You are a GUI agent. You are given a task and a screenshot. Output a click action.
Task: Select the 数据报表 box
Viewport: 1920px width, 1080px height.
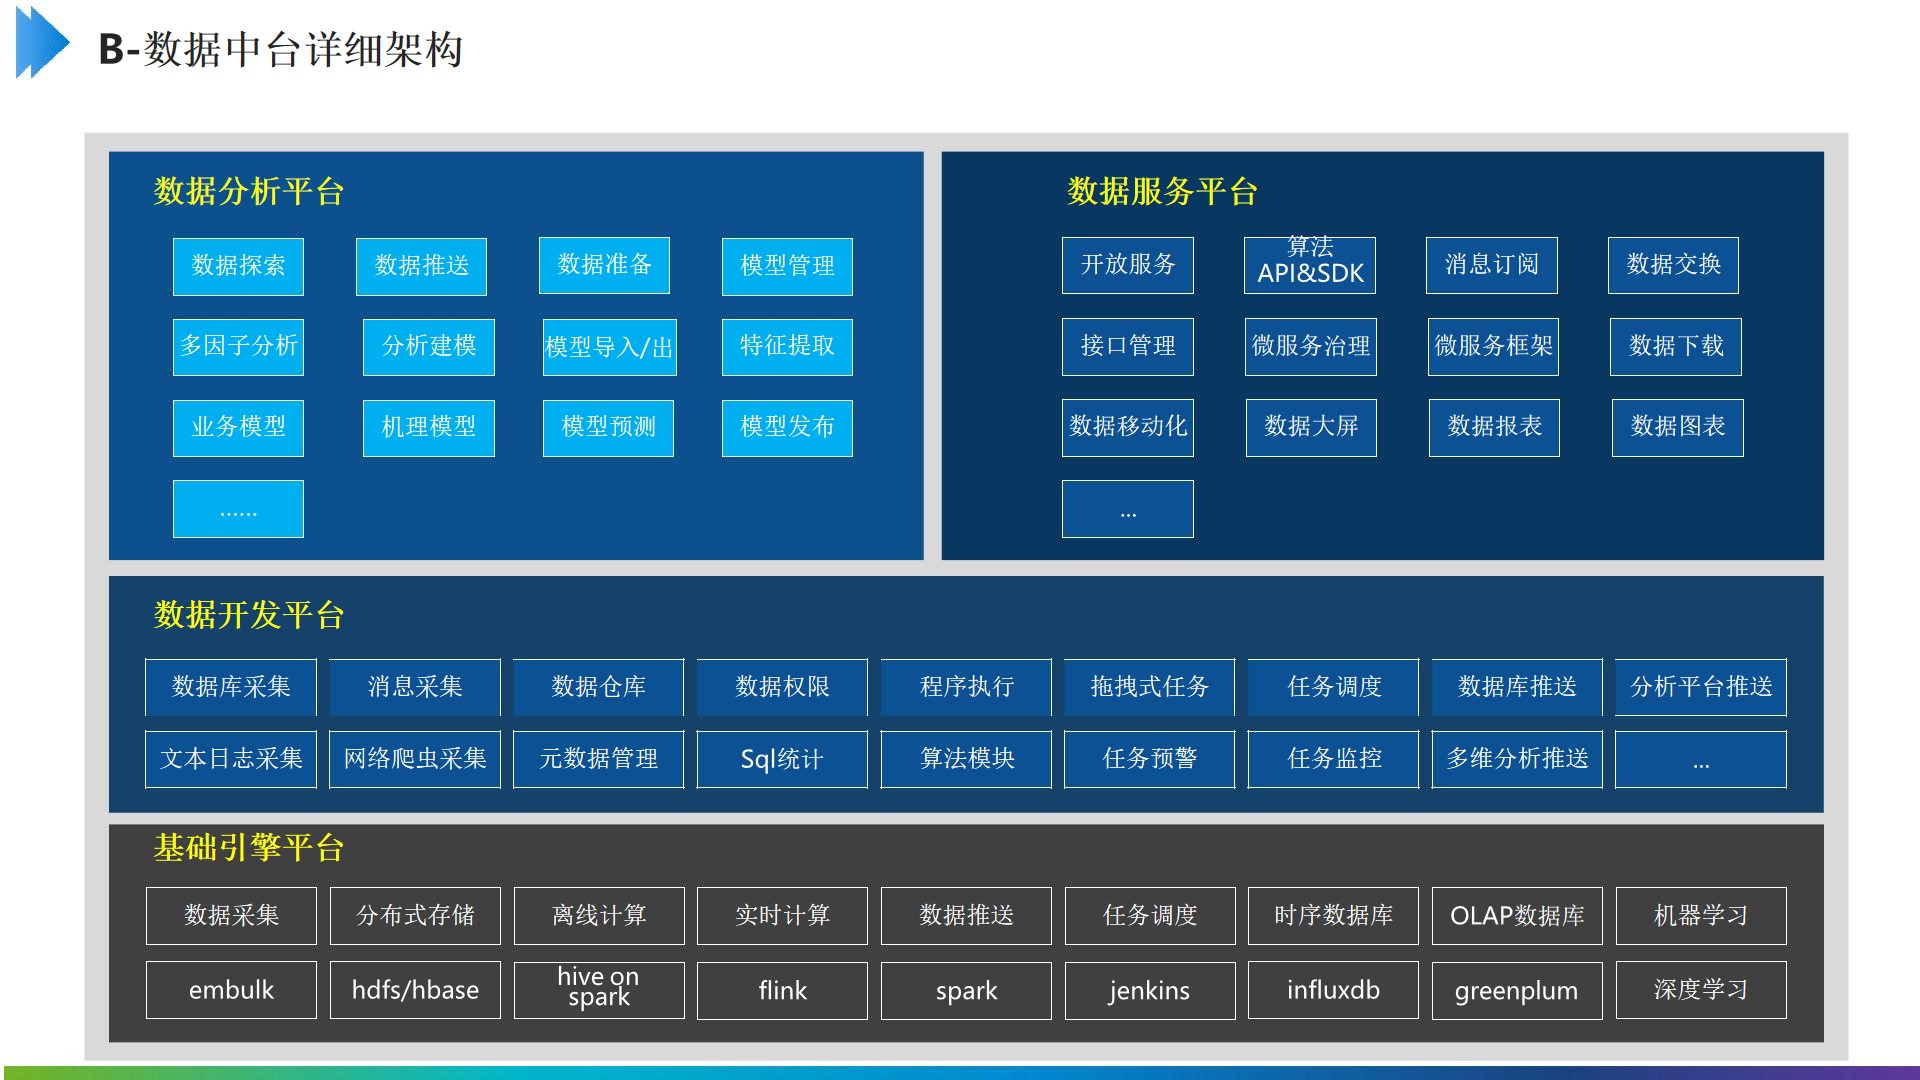1494,428
